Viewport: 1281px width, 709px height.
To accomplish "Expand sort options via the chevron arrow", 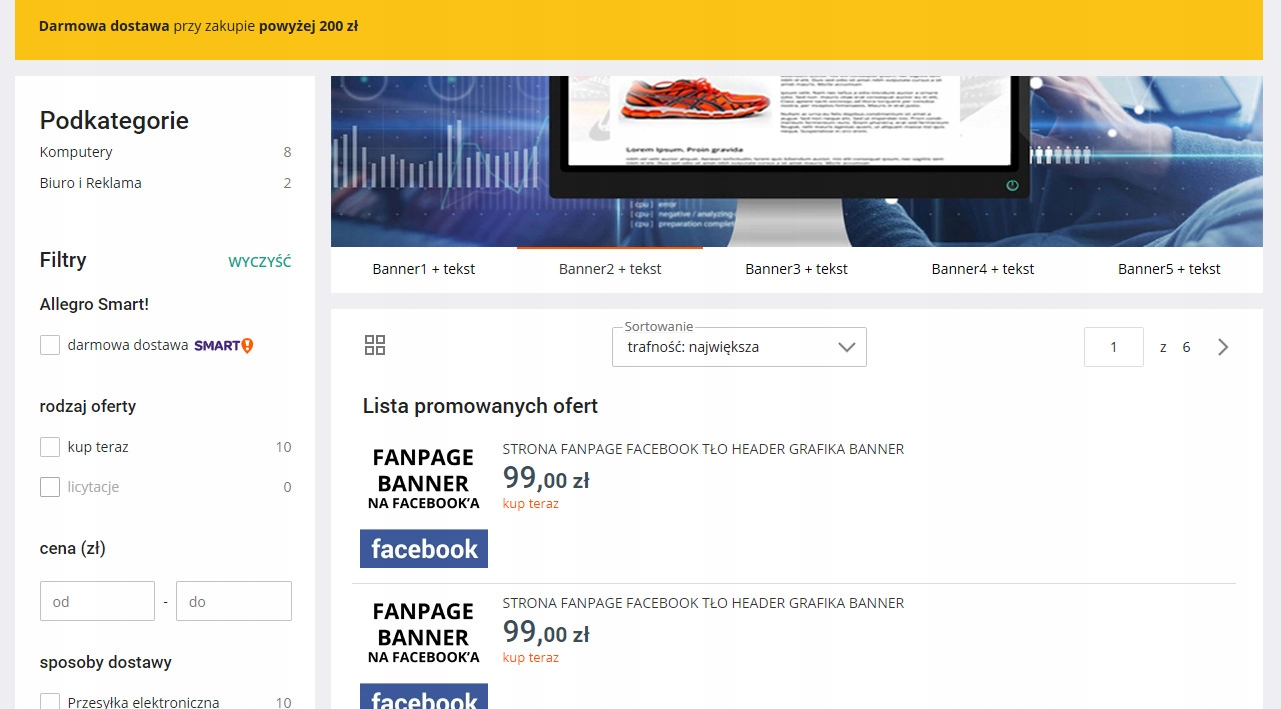I will click(x=846, y=347).
